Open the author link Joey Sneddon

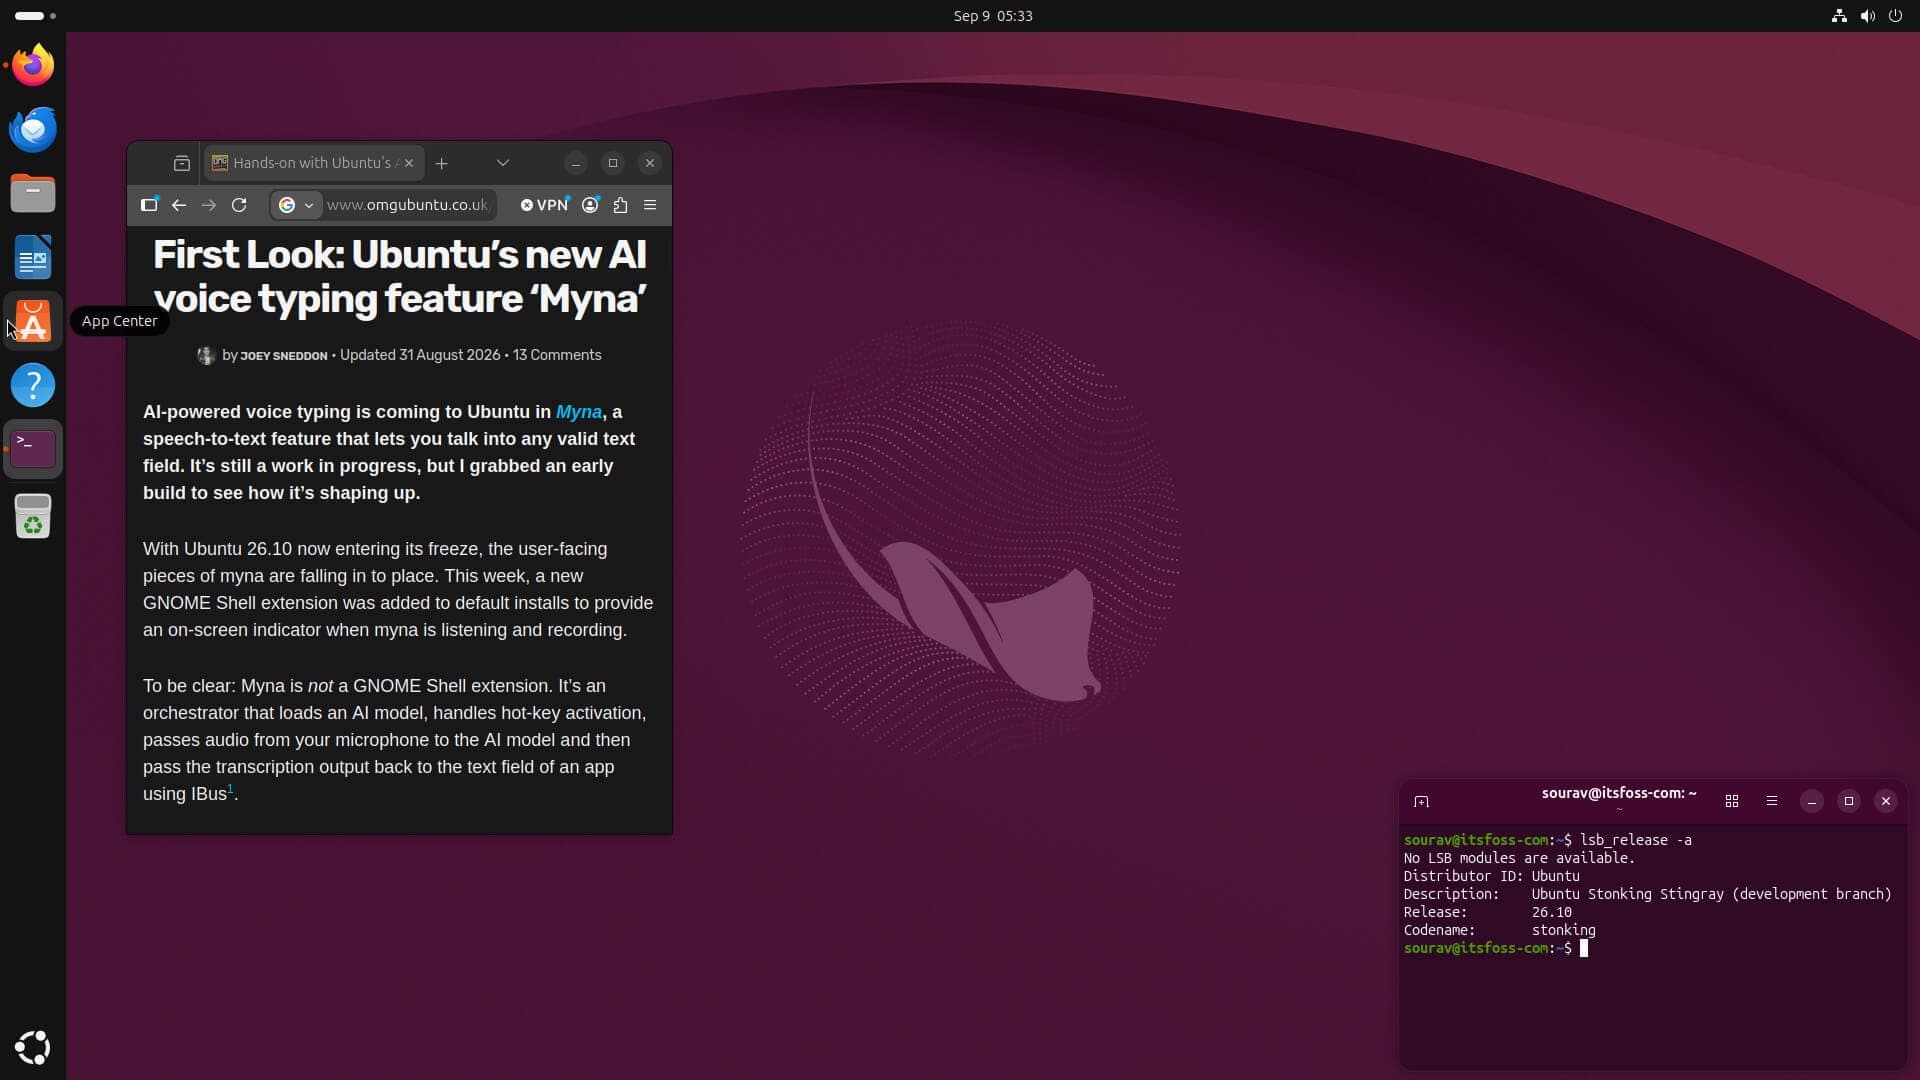click(x=284, y=356)
